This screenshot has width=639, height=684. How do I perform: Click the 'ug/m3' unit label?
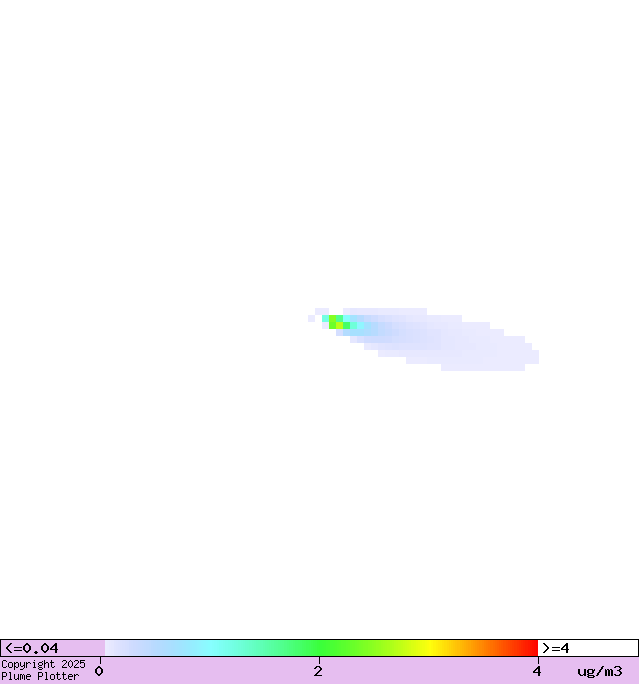pyautogui.click(x=600, y=671)
